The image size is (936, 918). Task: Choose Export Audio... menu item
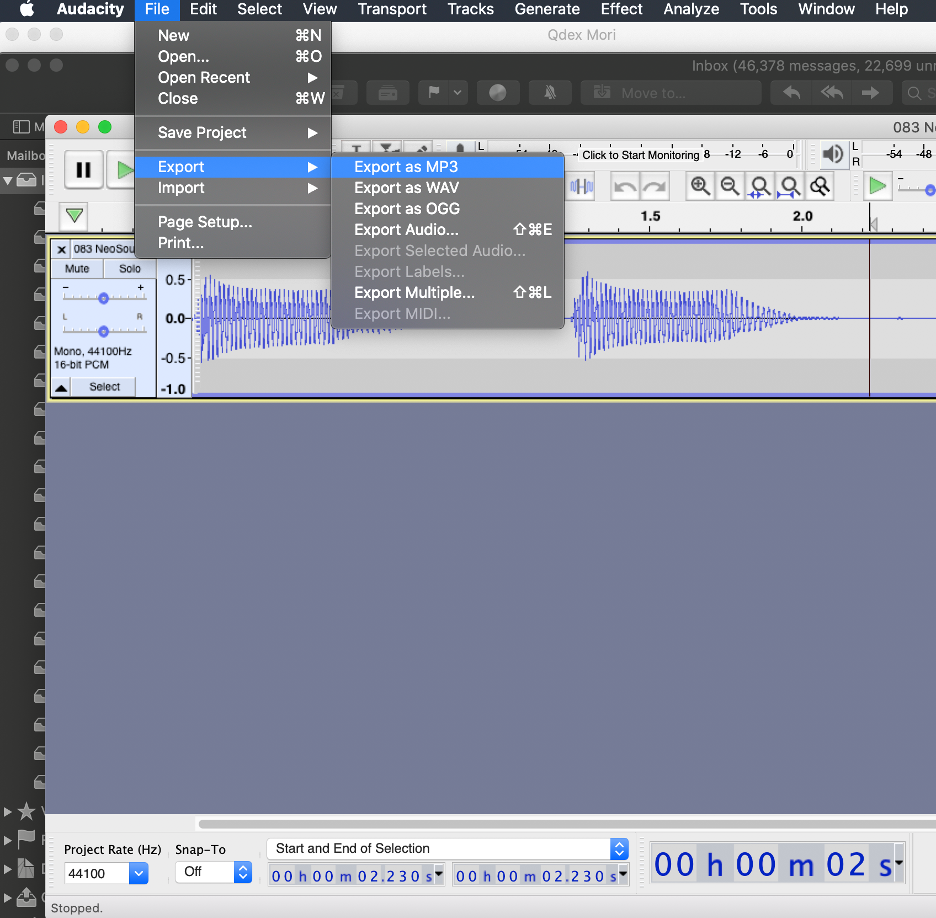pyautogui.click(x=448, y=230)
